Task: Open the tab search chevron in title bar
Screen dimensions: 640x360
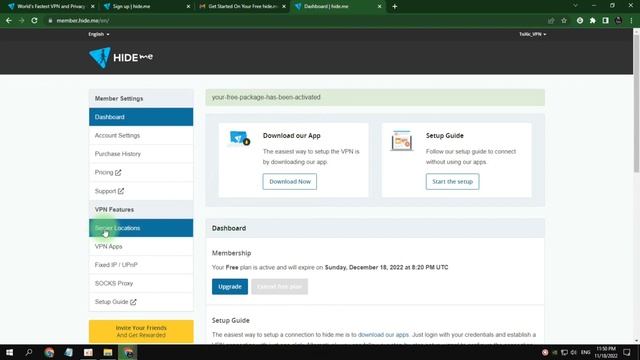Action: click(x=576, y=6)
